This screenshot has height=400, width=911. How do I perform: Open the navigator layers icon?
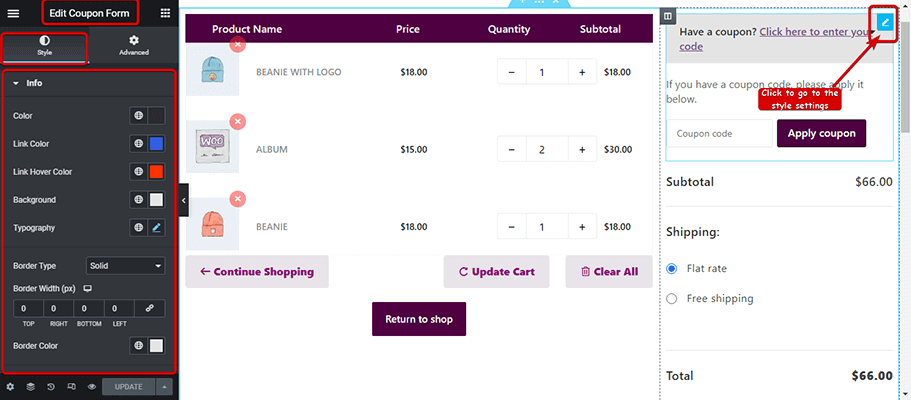(x=30, y=387)
